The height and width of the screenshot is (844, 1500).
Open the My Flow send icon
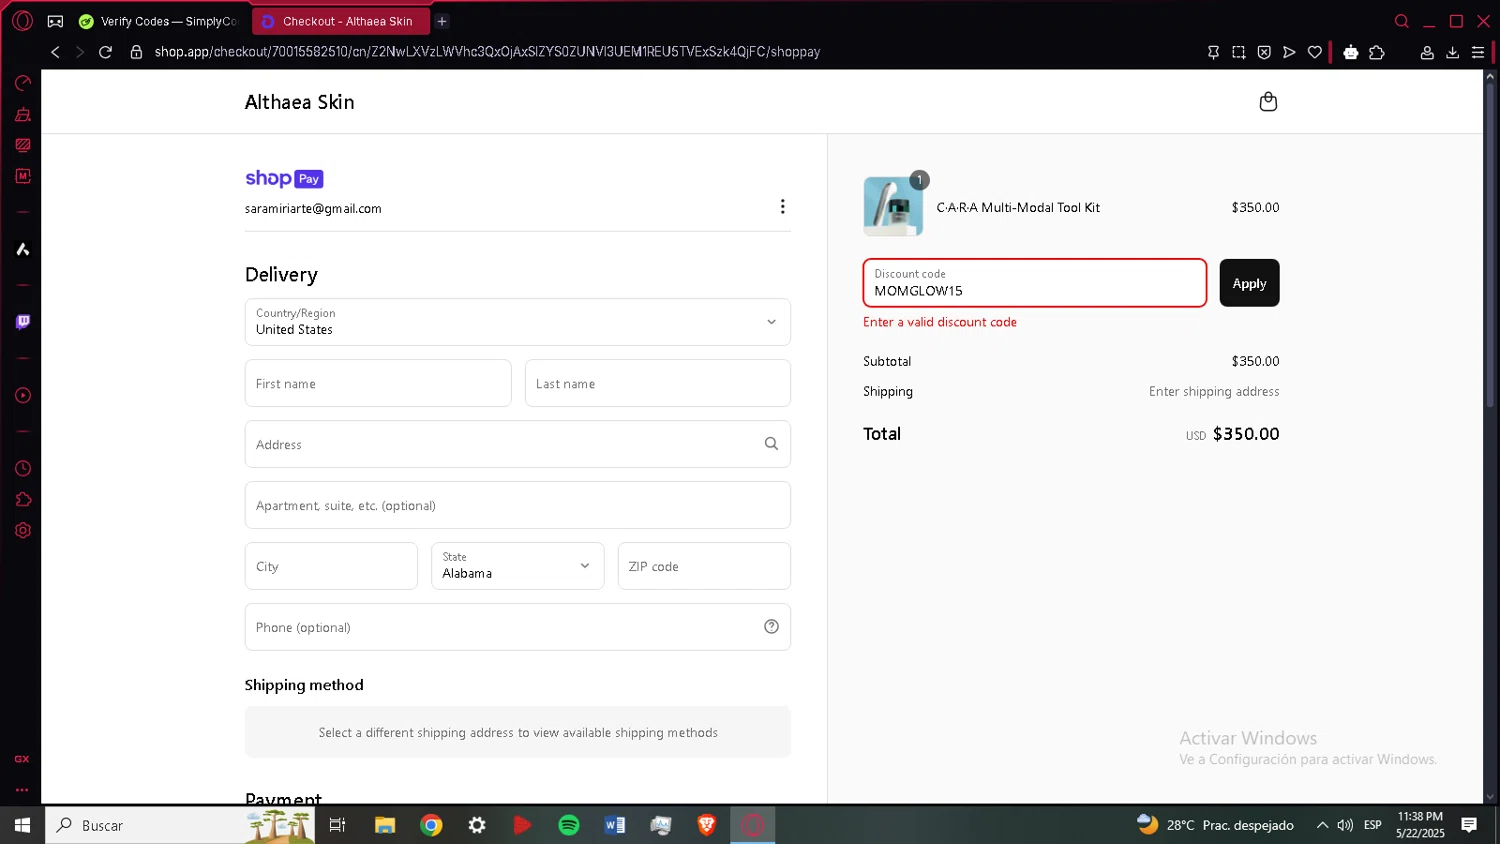(1289, 52)
